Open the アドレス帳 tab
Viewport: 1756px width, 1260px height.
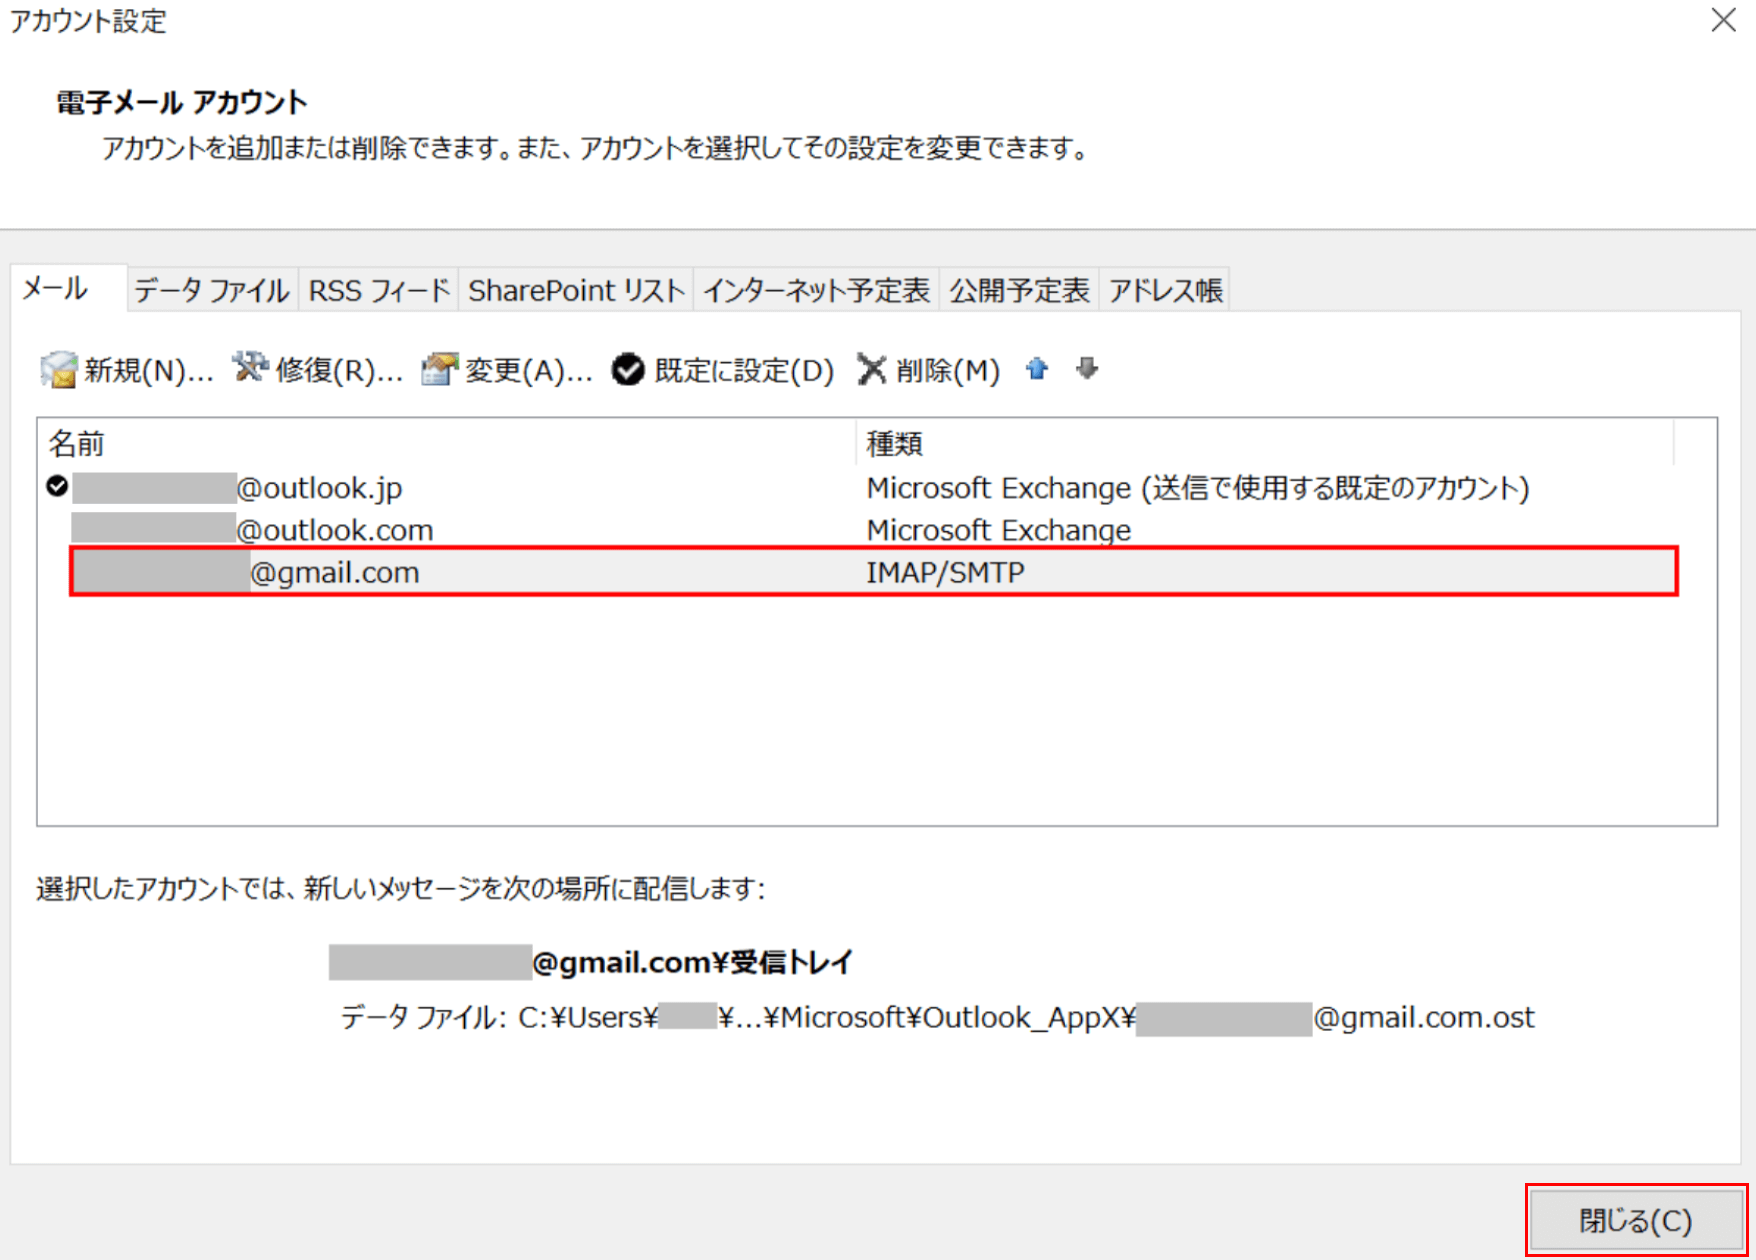click(1165, 291)
